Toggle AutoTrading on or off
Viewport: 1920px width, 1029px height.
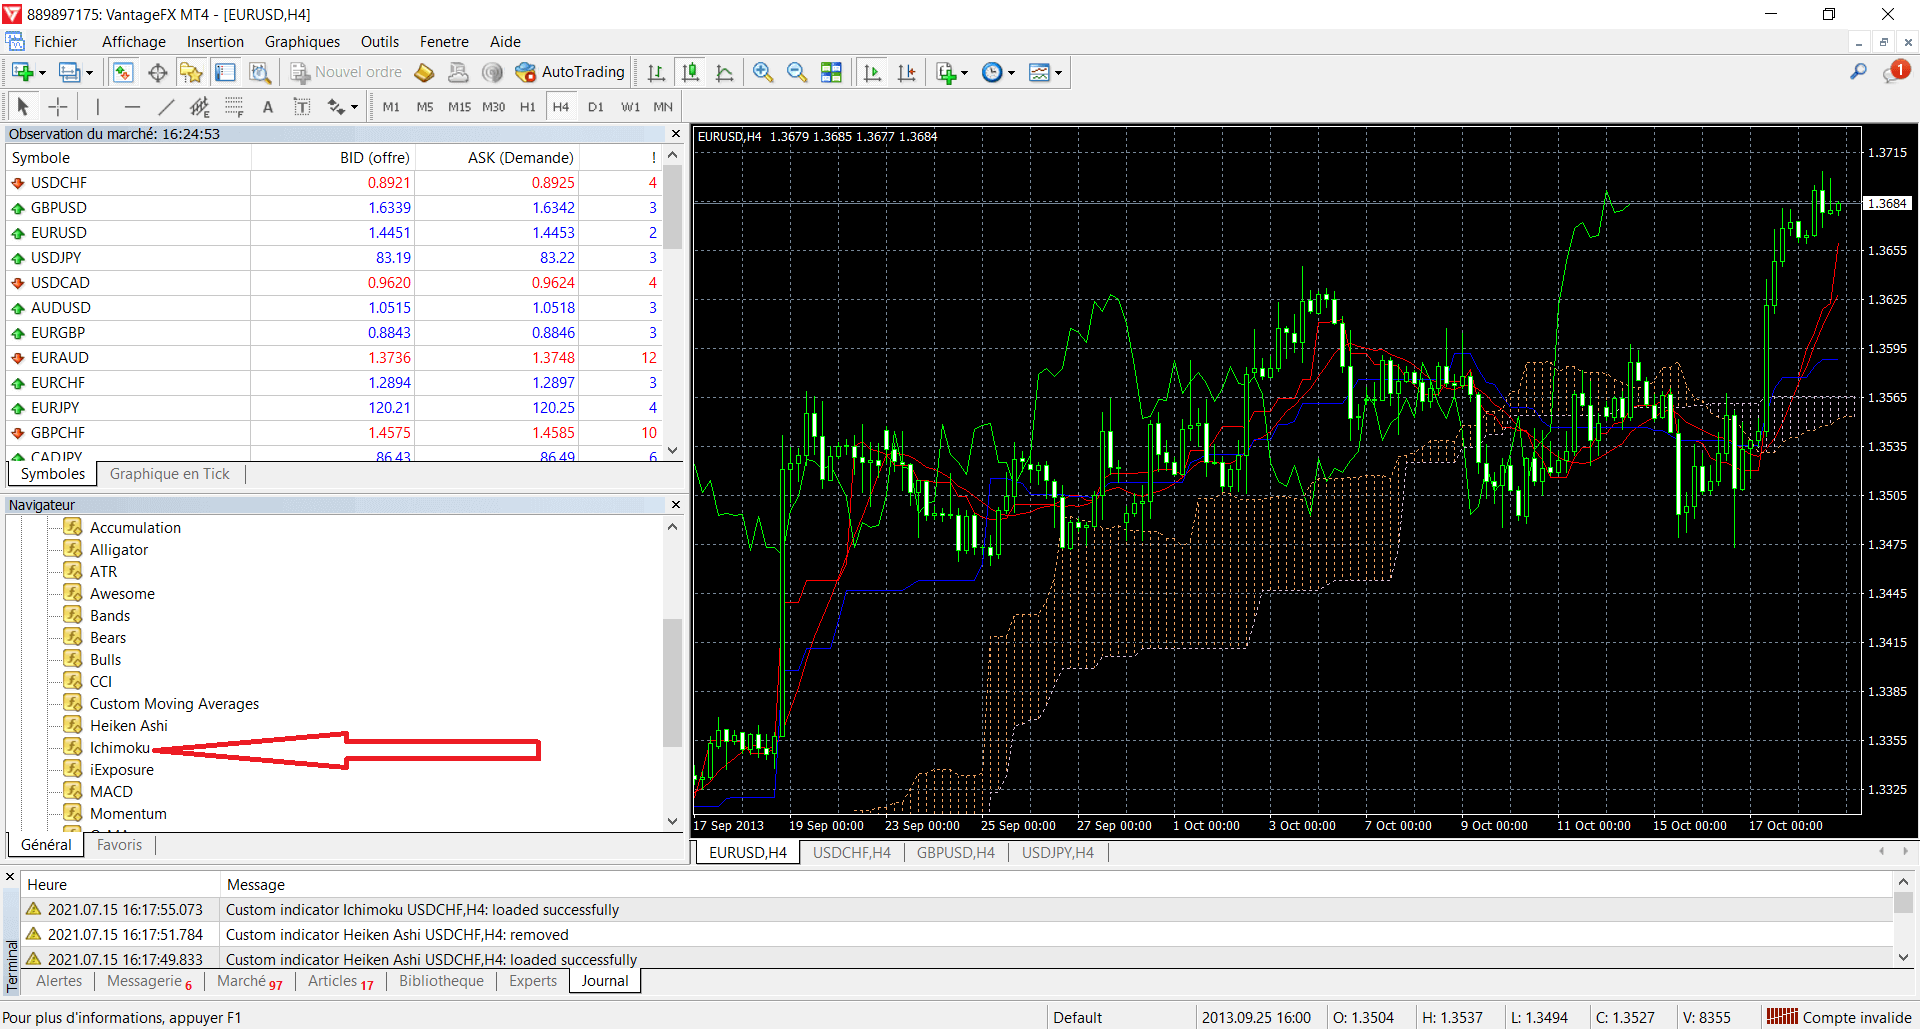click(x=570, y=72)
